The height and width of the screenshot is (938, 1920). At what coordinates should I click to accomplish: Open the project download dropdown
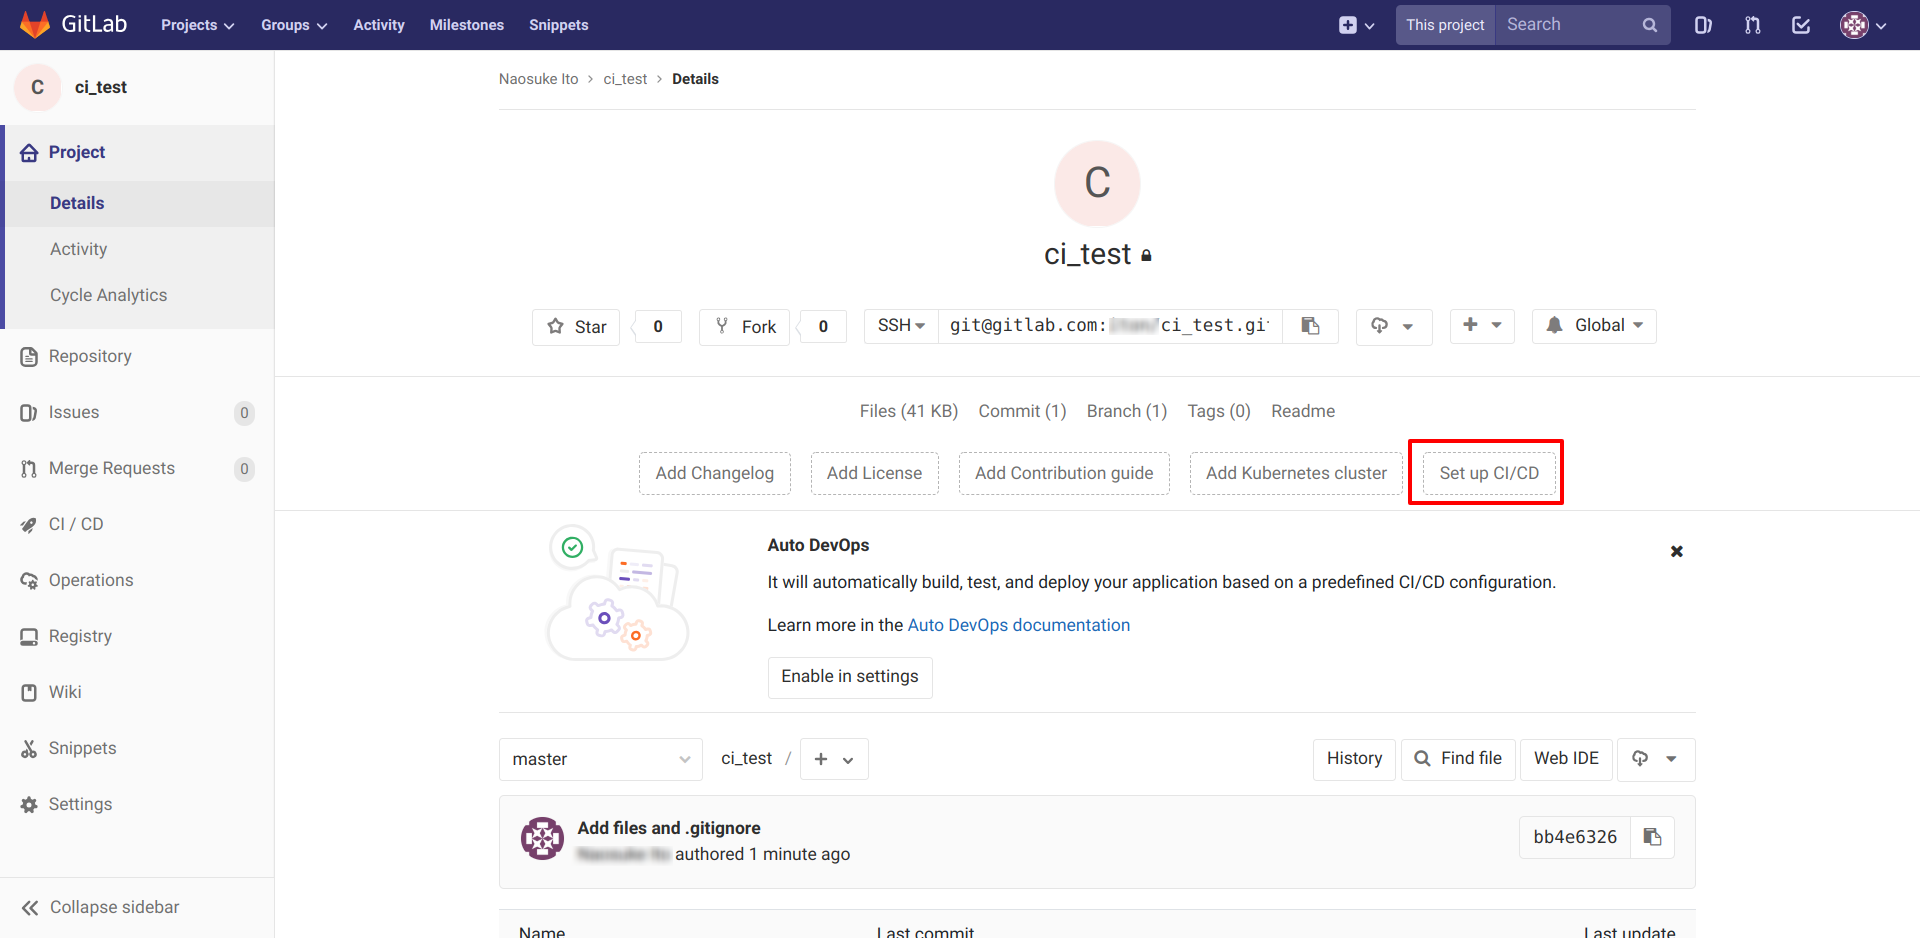click(x=1394, y=326)
